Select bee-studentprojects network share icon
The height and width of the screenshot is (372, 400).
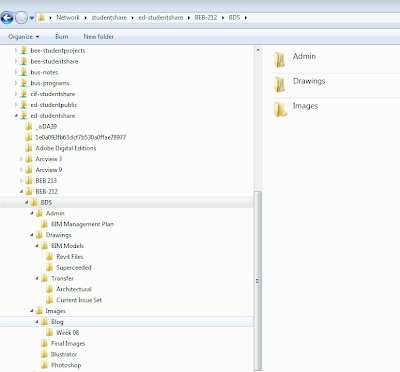pos(23,50)
